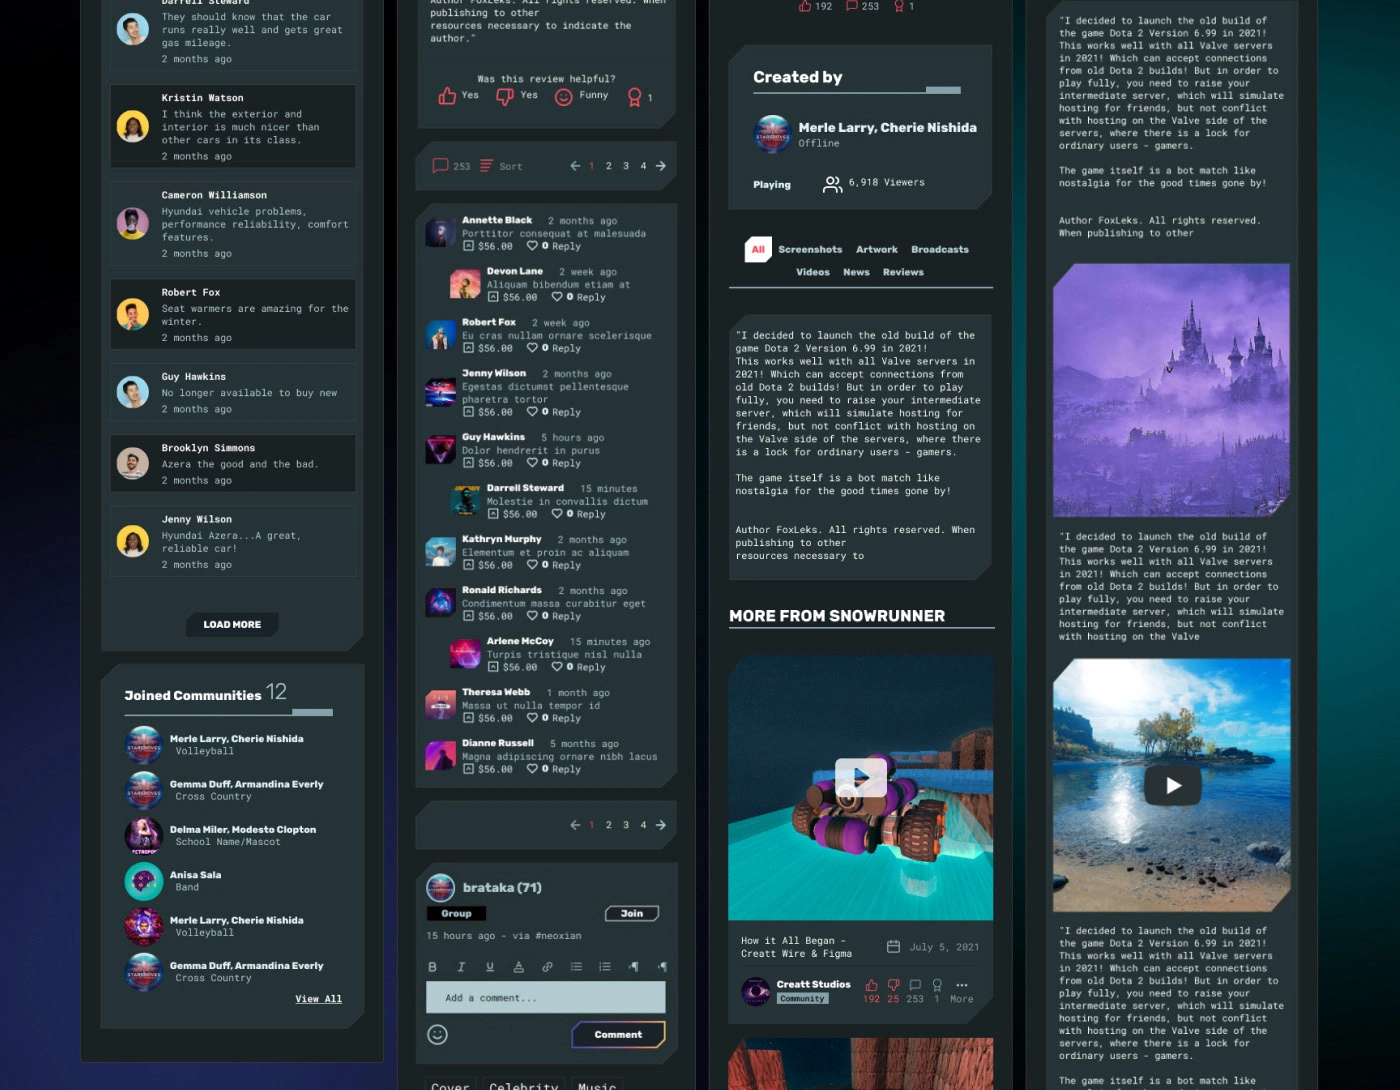Select page 4 in pagination beside Sort
Image resolution: width=1400 pixels, height=1090 pixels.
click(x=643, y=166)
